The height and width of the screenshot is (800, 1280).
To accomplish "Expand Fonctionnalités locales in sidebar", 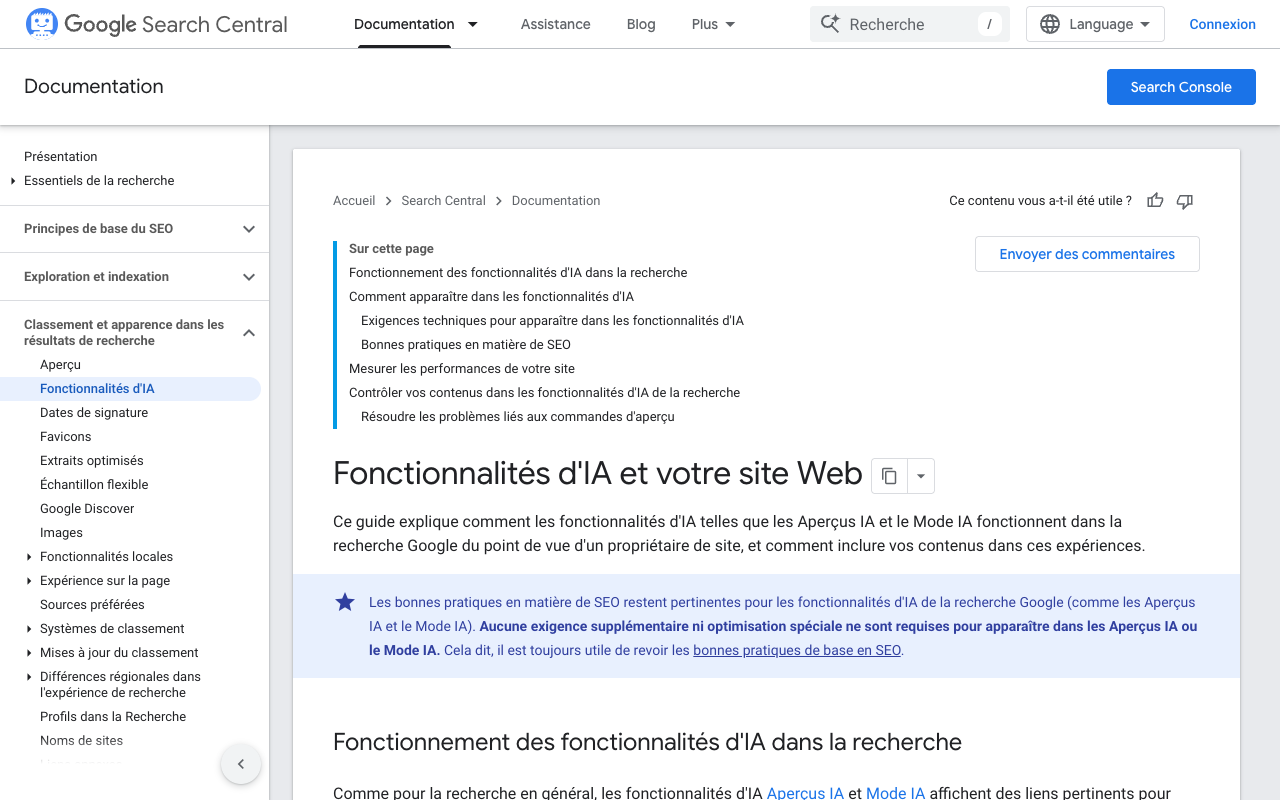I will coord(29,557).
